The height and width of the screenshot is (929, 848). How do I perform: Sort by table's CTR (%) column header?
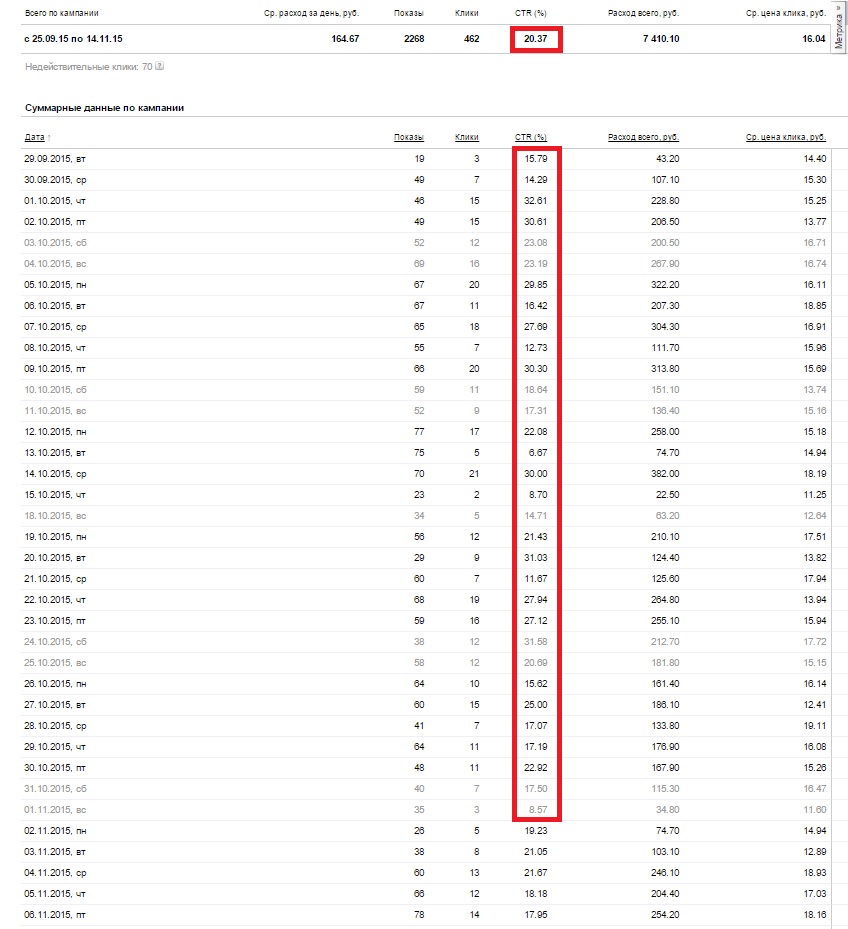(x=530, y=137)
